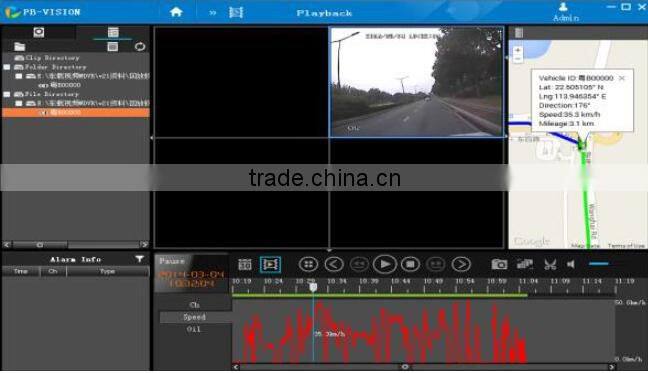Viewport: 648px width, 373px height.
Task: Adjust the blue volume slider
Action: tap(598, 264)
